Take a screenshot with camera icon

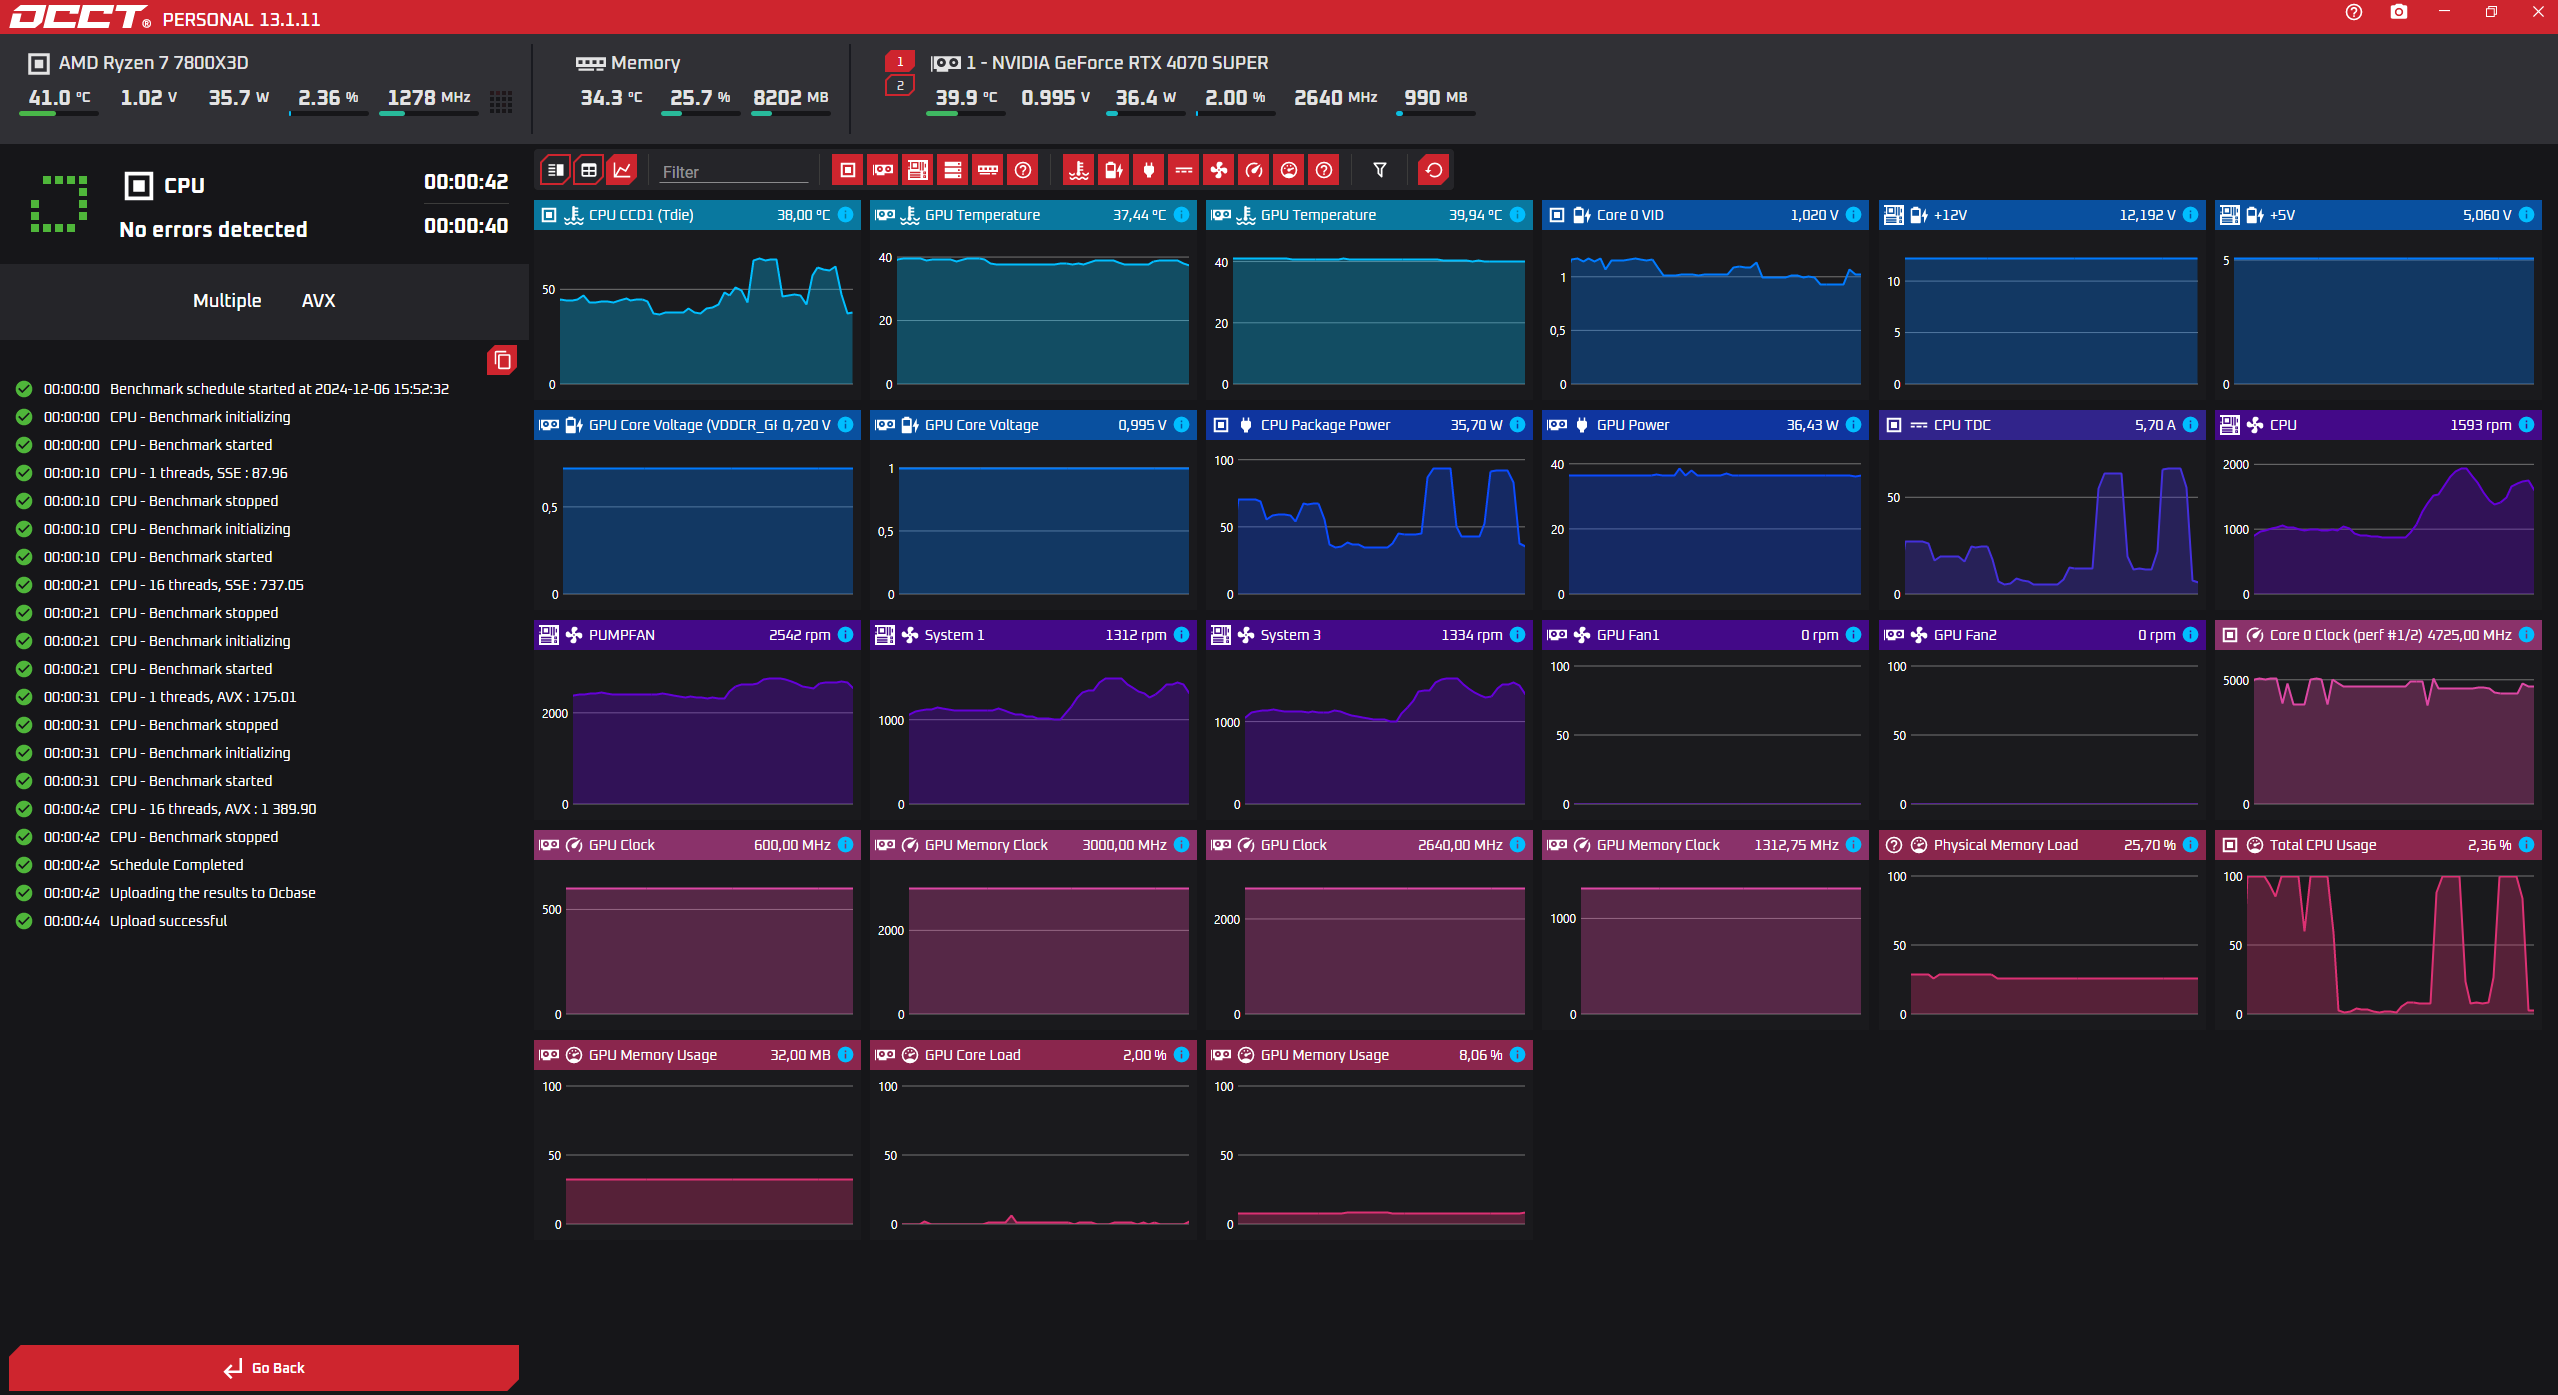[2399, 12]
